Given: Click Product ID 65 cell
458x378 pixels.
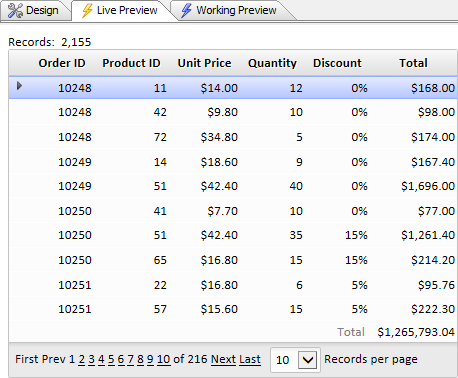Looking at the screenshot, I should coord(160,260).
